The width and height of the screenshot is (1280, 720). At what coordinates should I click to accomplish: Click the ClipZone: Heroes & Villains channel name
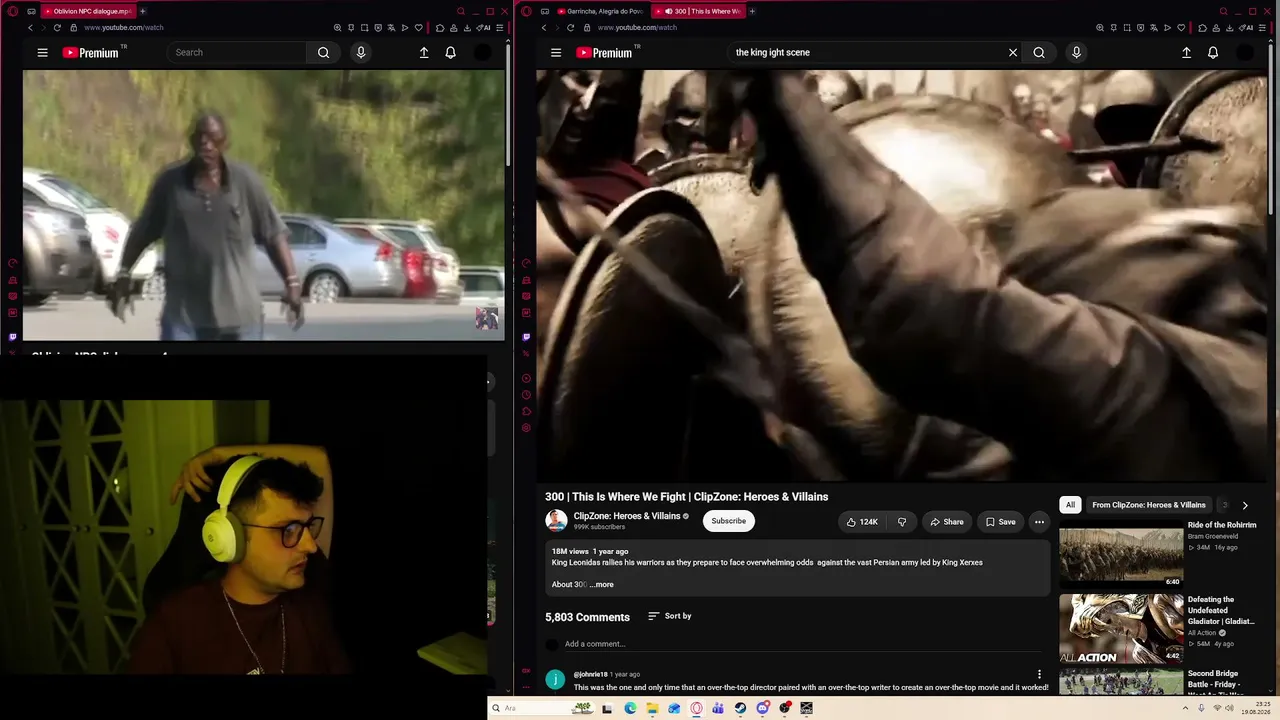tap(627, 517)
